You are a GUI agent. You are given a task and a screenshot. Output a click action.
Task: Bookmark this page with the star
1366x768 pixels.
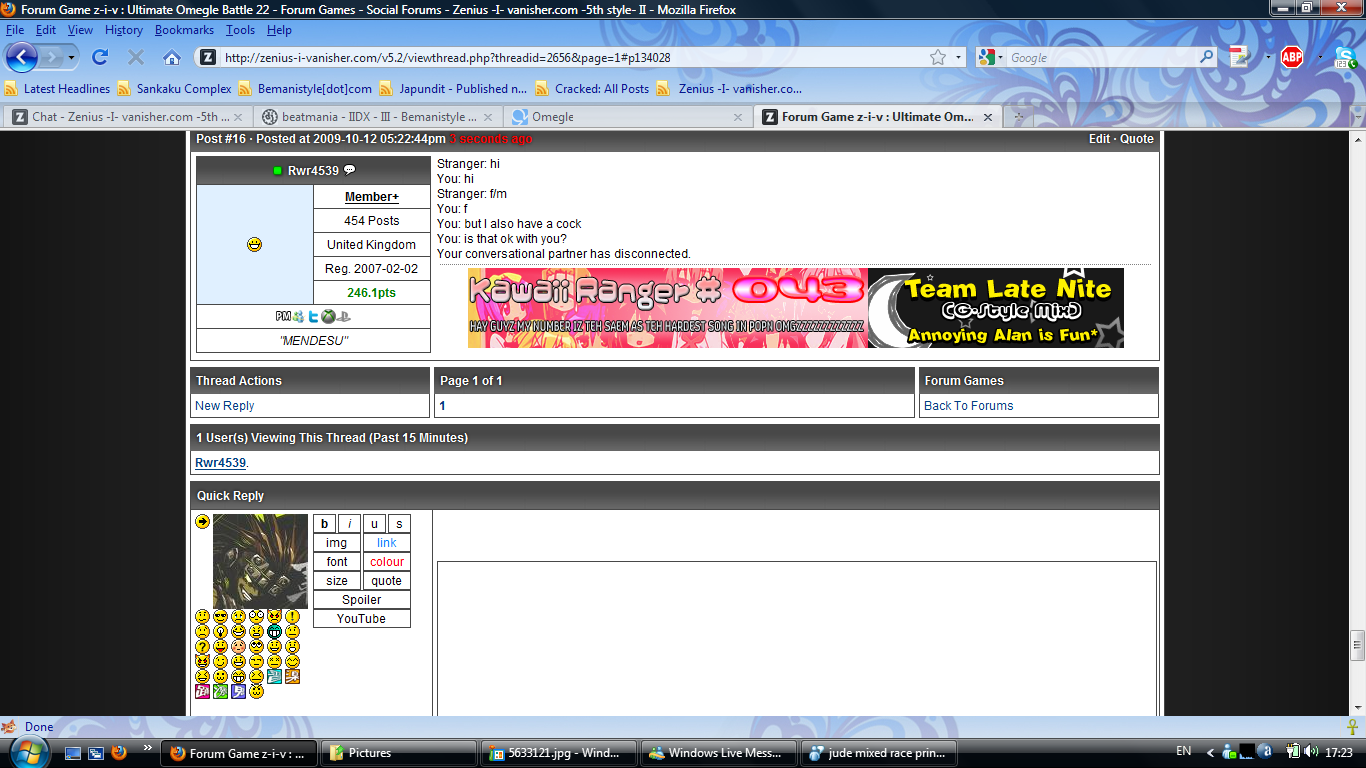[938, 57]
